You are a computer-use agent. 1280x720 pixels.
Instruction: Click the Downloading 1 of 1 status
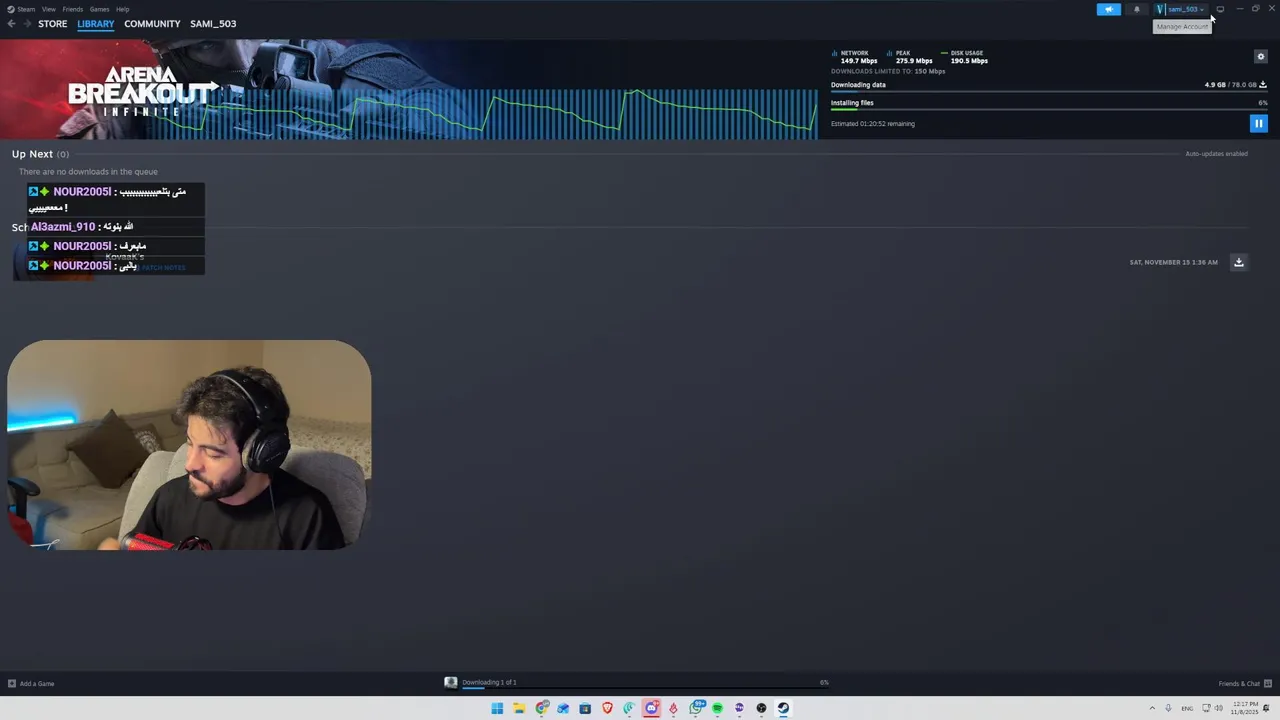(x=489, y=682)
